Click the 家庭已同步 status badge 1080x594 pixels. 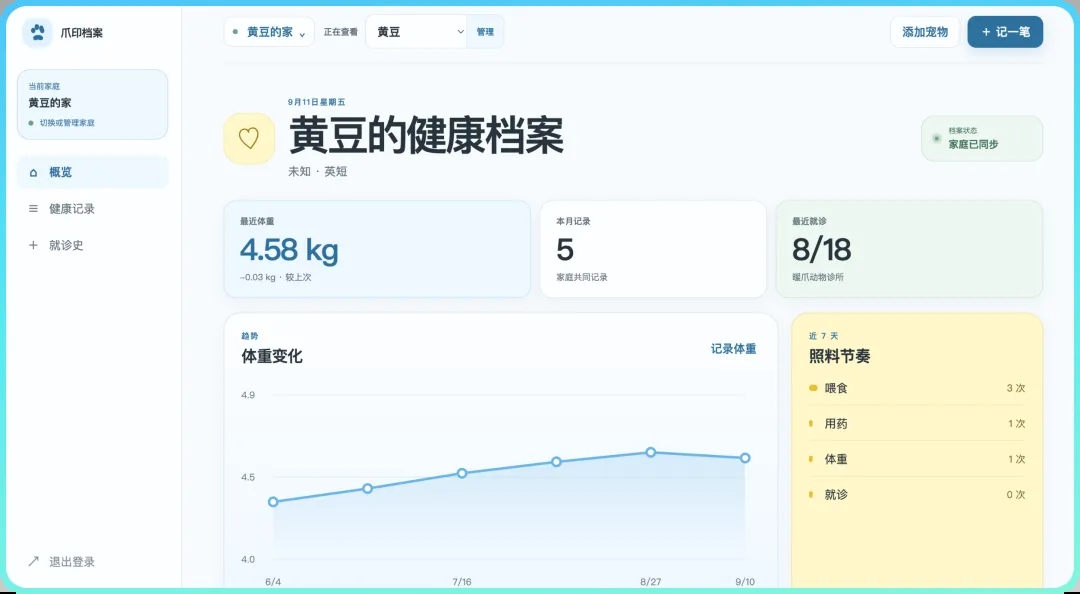pos(982,139)
